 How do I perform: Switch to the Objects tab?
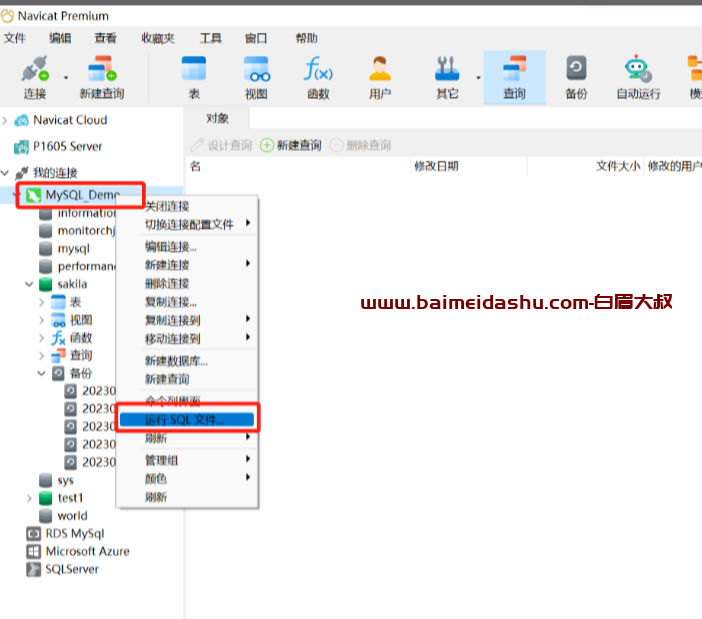(218, 119)
